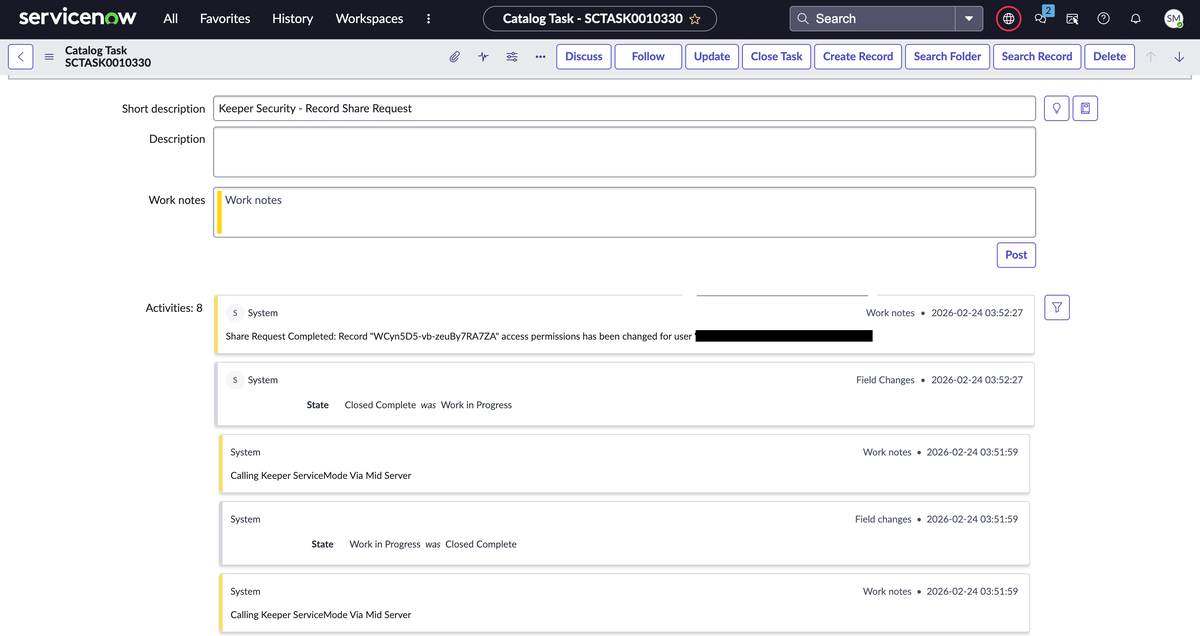The height and width of the screenshot is (636, 1200).
Task: Open the SM user profile avatar
Action: pyautogui.click(x=1173, y=18)
